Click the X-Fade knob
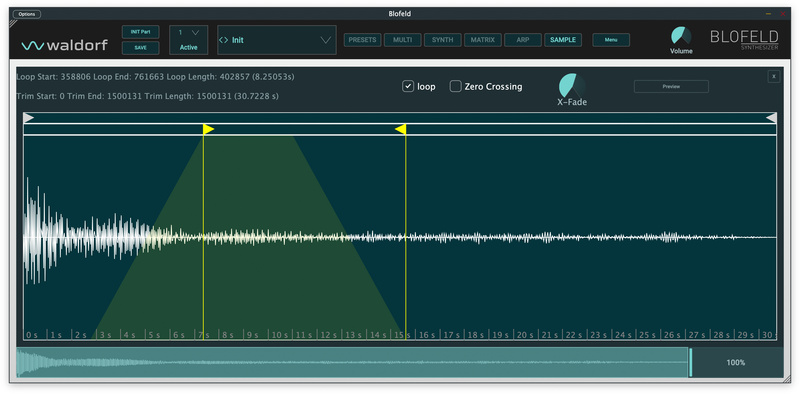Viewport: 800px width, 394px height. pyautogui.click(x=572, y=85)
